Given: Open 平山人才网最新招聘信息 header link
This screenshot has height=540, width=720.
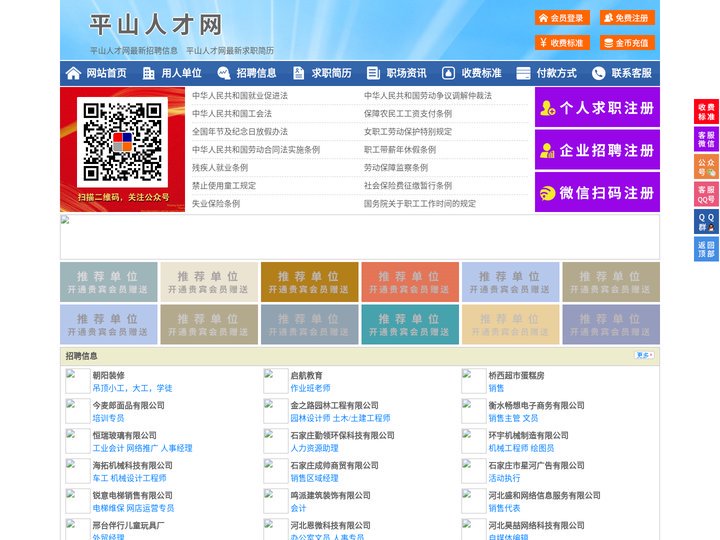Looking at the screenshot, I should coord(134,51).
